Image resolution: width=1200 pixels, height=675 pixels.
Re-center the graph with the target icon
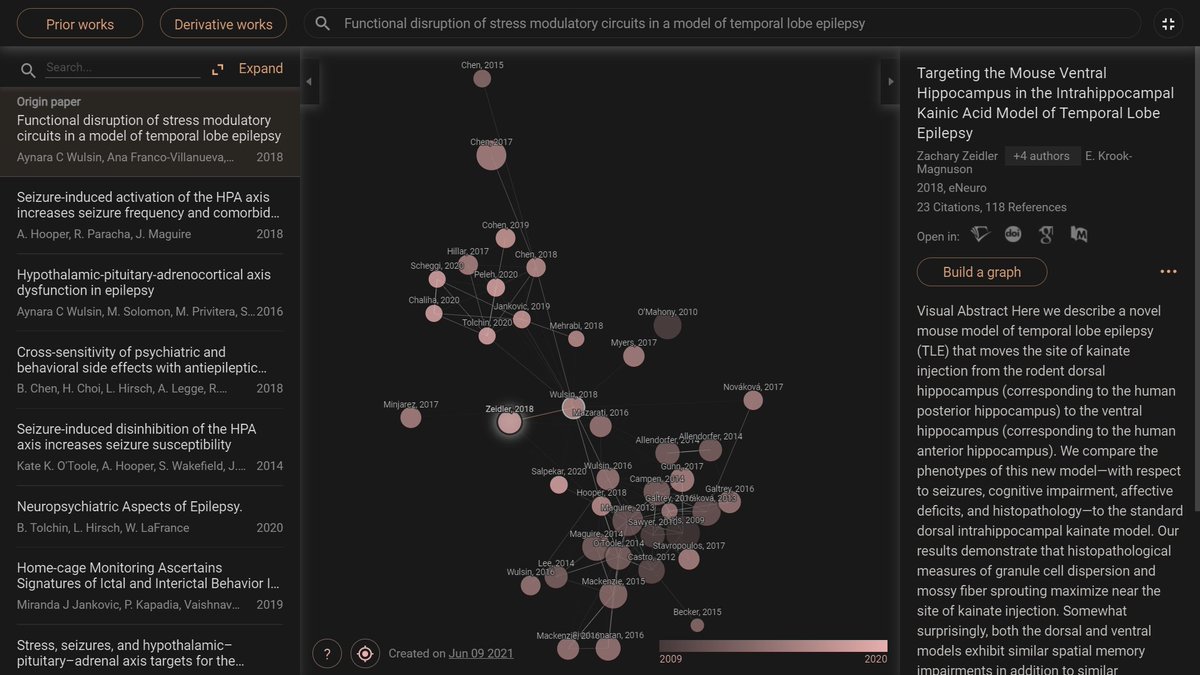tap(365, 653)
